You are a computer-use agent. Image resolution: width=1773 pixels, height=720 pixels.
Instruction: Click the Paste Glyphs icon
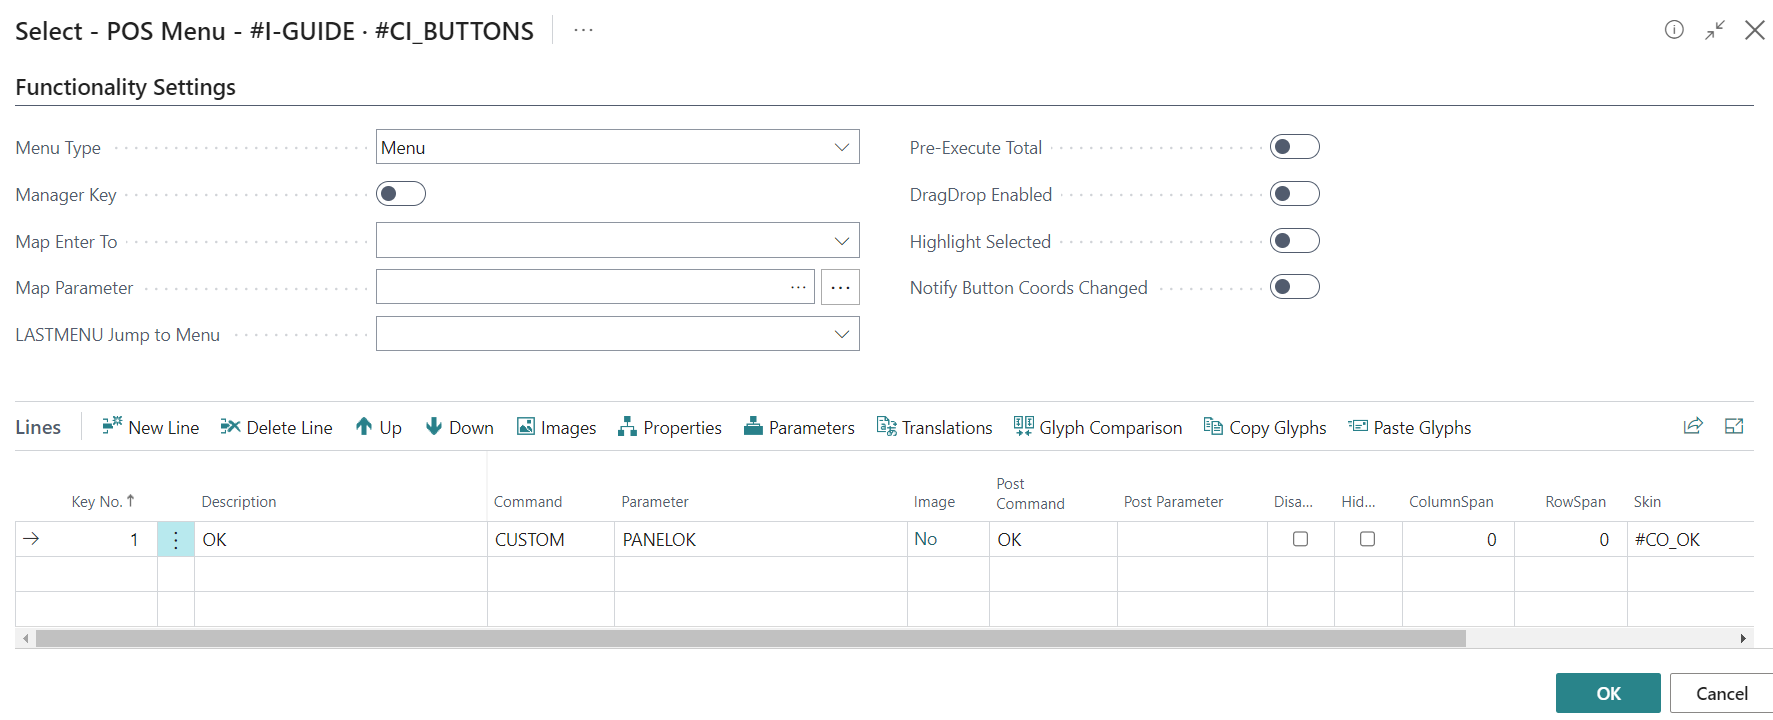pyautogui.click(x=1357, y=426)
